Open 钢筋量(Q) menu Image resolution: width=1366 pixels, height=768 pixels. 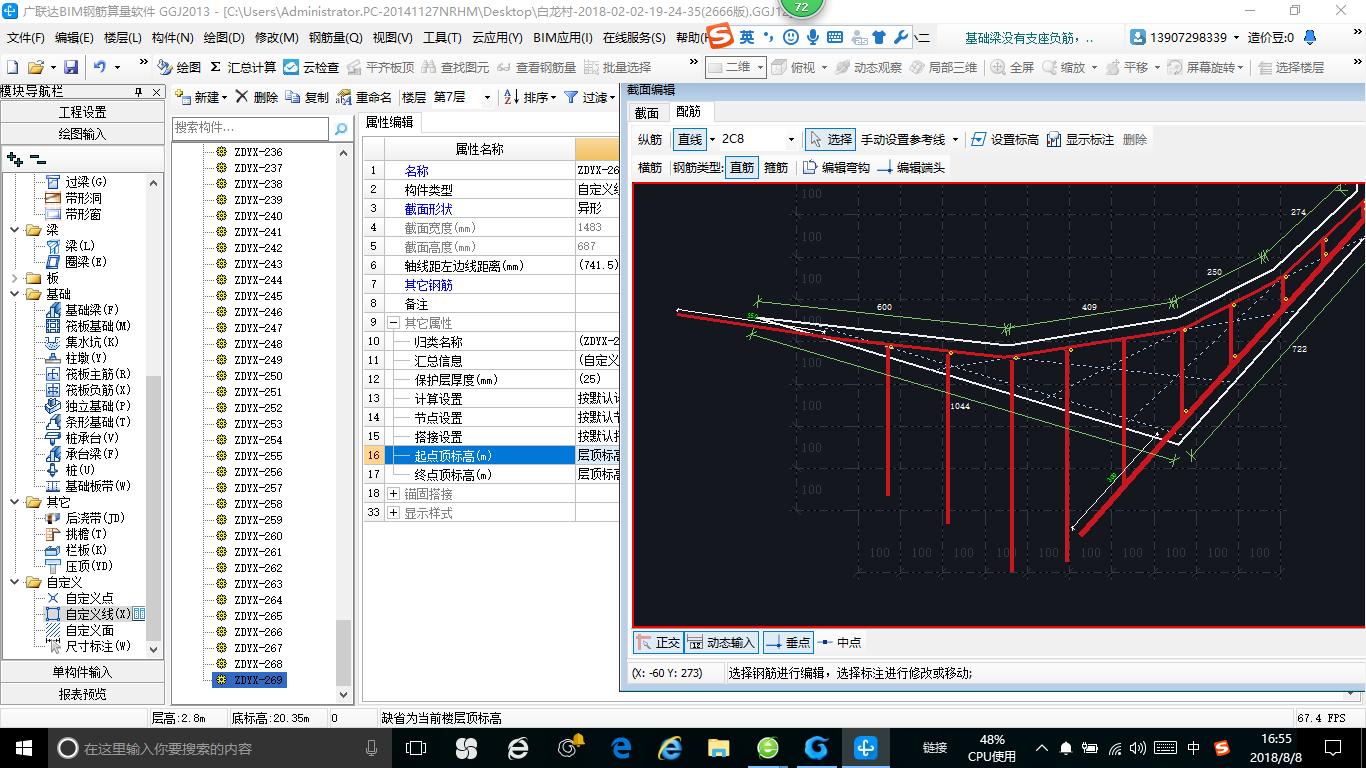pos(335,38)
